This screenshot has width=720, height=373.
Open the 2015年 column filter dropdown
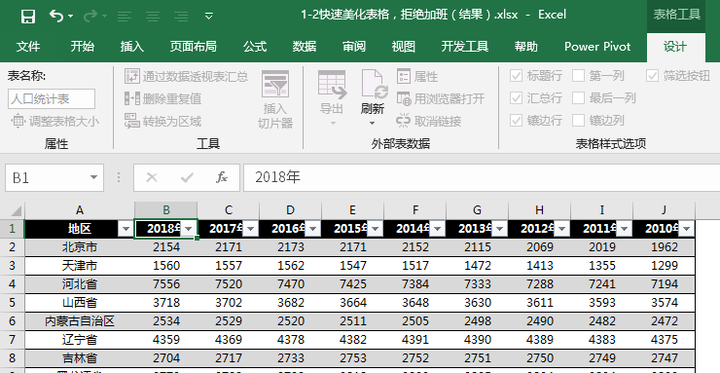pyautogui.click(x=375, y=229)
